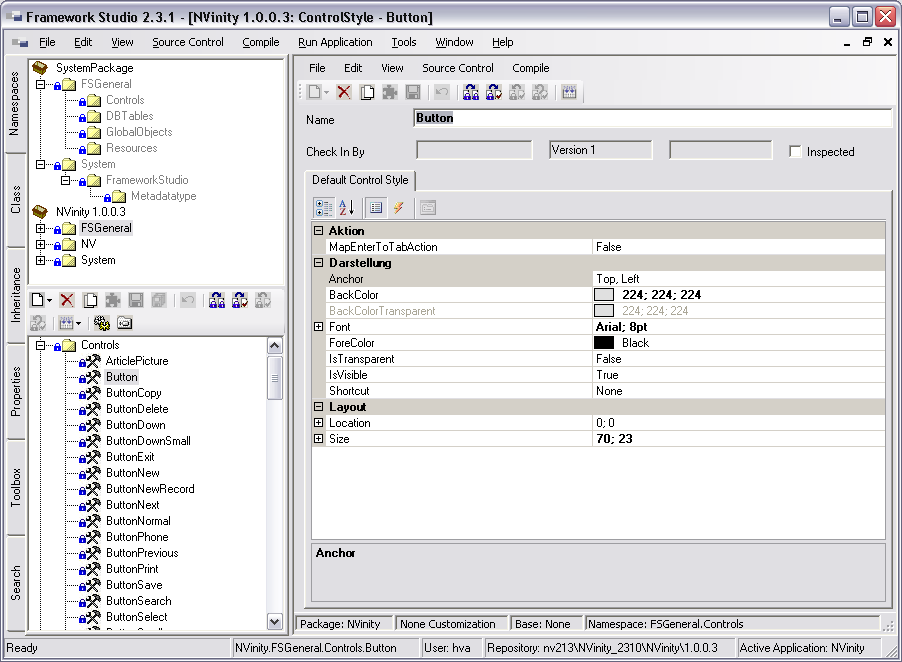Screen dimensions: 902x662
Task: Select ButtonDelete in the Controls list
Action: [x=137, y=409]
